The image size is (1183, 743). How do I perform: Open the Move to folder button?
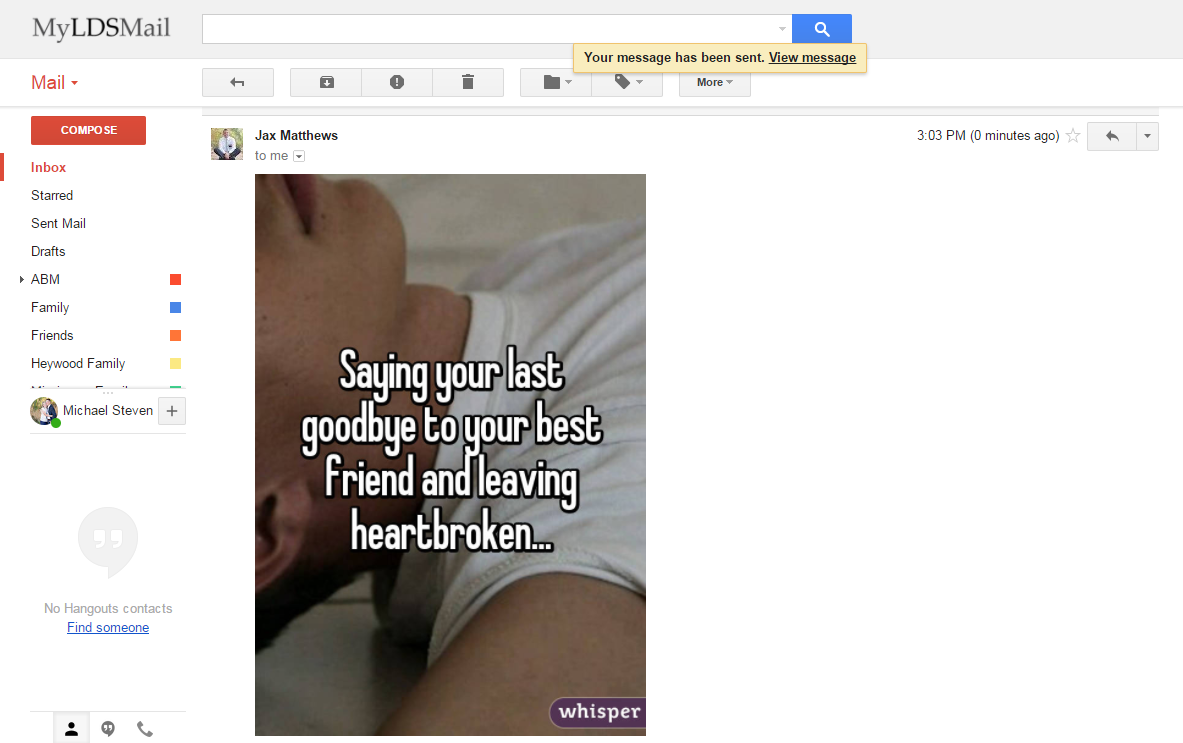coord(556,82)
